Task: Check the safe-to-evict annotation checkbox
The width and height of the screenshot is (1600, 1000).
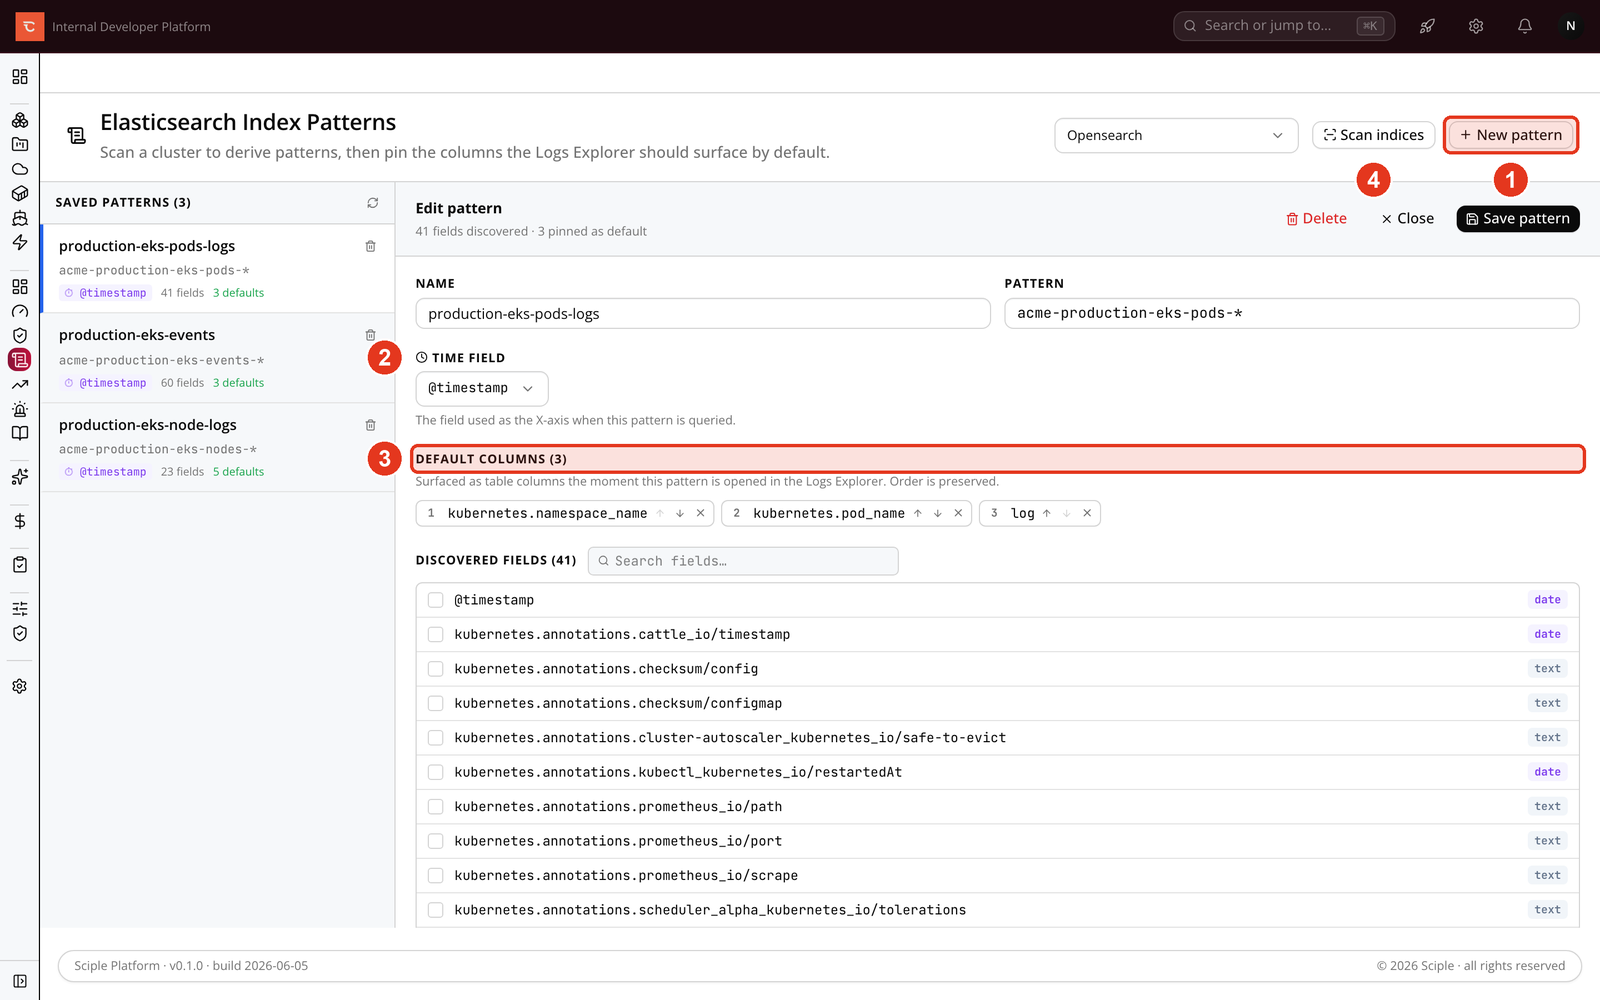Action: [435, 738]
